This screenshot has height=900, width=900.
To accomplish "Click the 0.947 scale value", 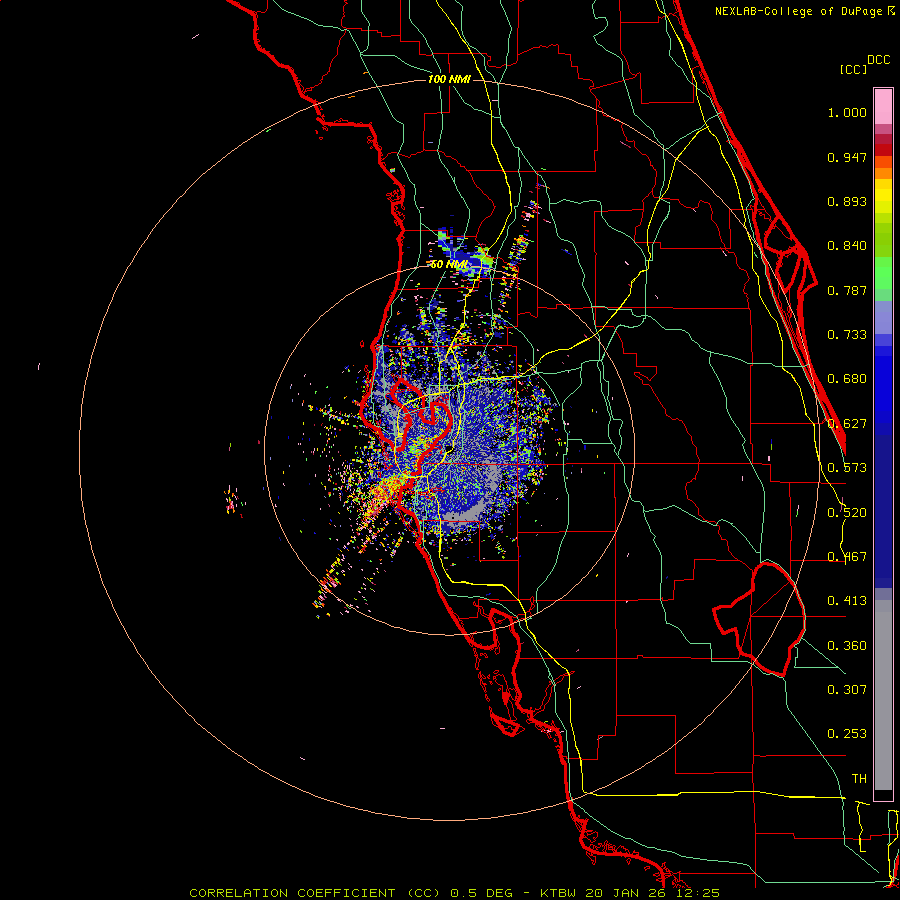I will pyautogui.click(x=847, y=157).
